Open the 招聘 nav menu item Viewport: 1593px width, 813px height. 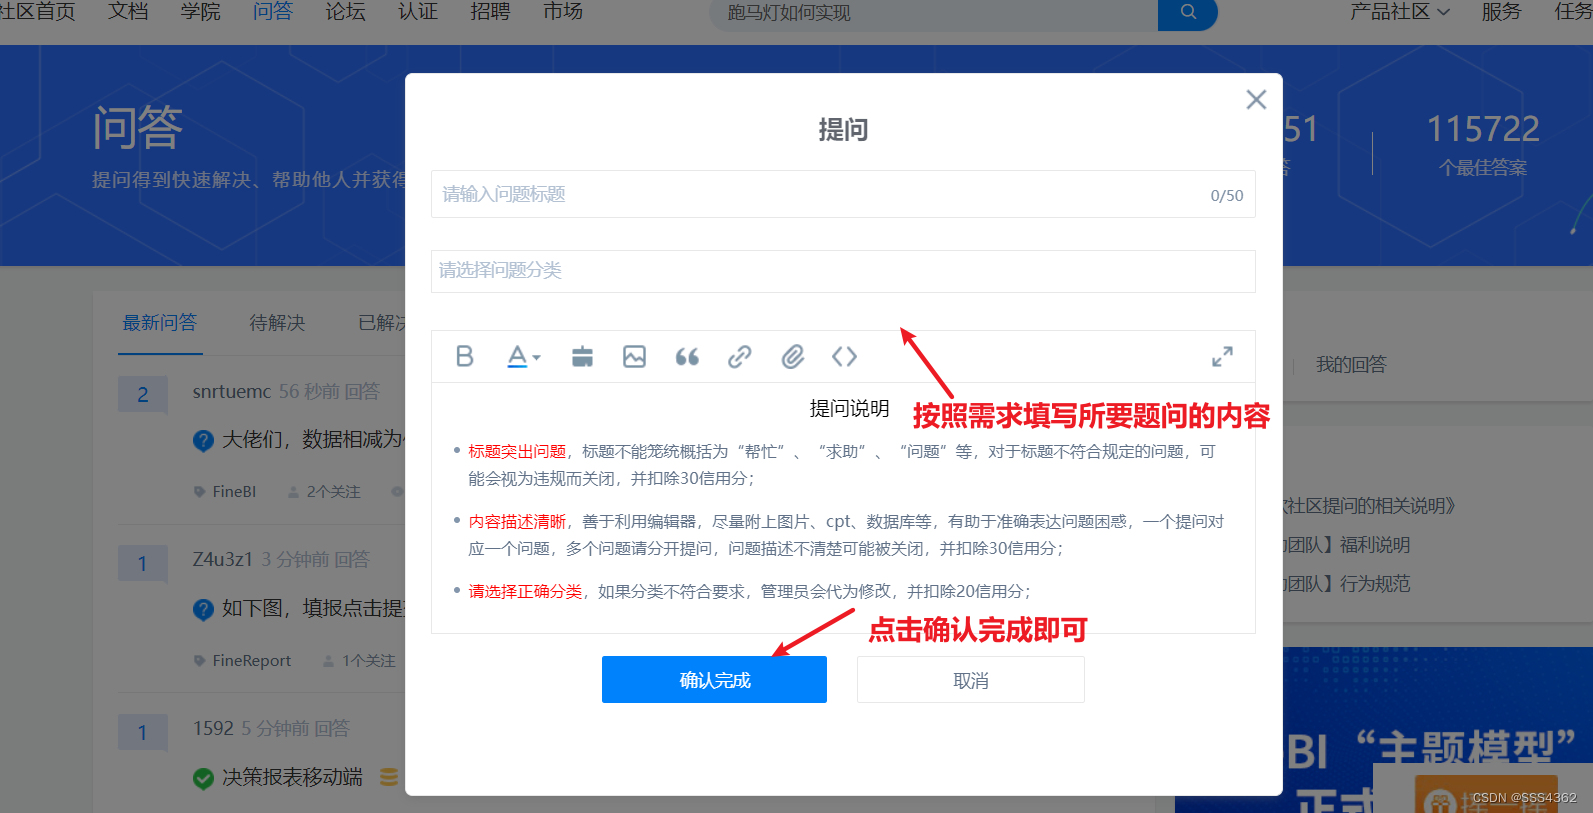(x=490, y=12)
